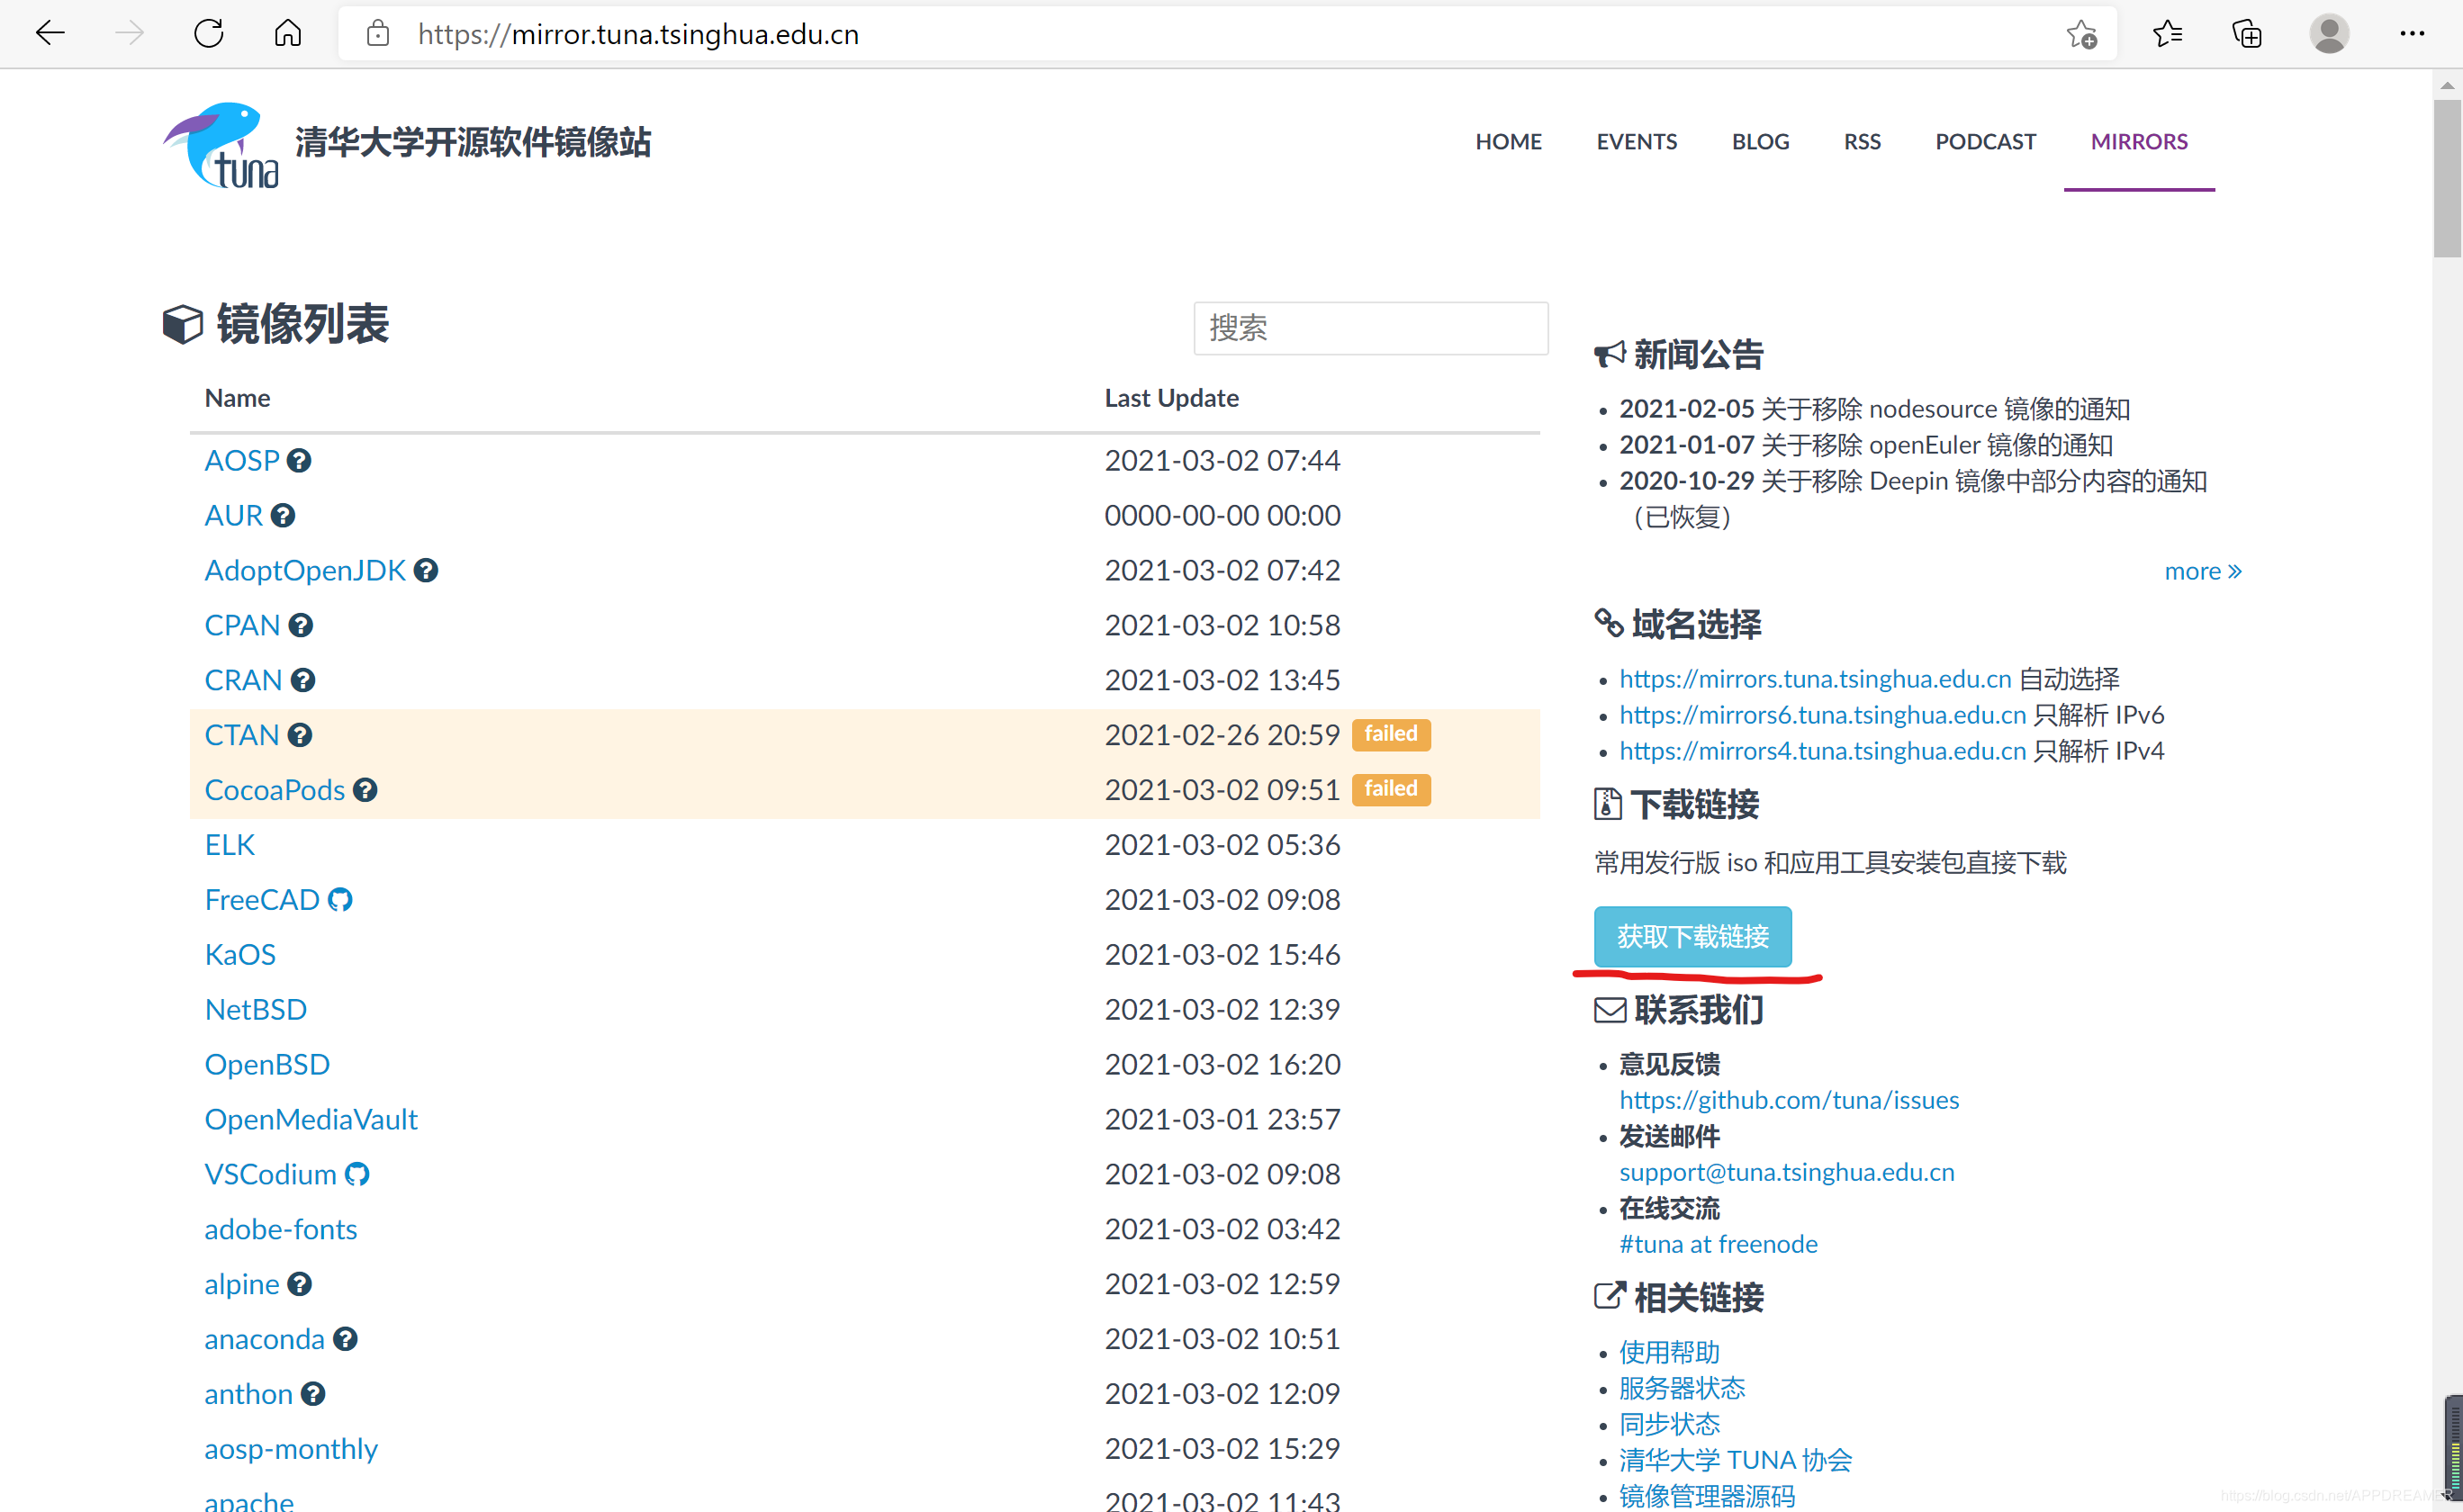Screen dimensions: 2463x1512
Task: Click the help icon next to AOSP
Action: (x=298, y=461)
